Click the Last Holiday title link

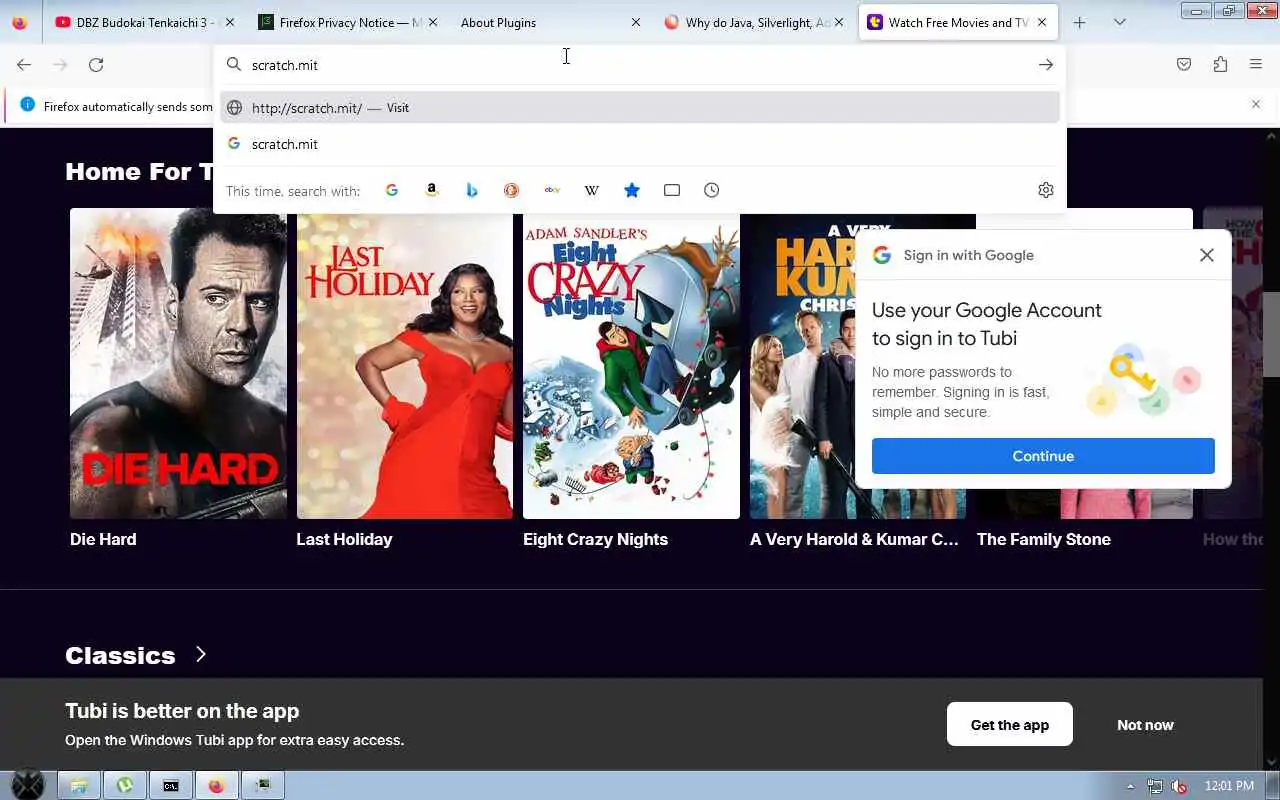coord(344,539)
